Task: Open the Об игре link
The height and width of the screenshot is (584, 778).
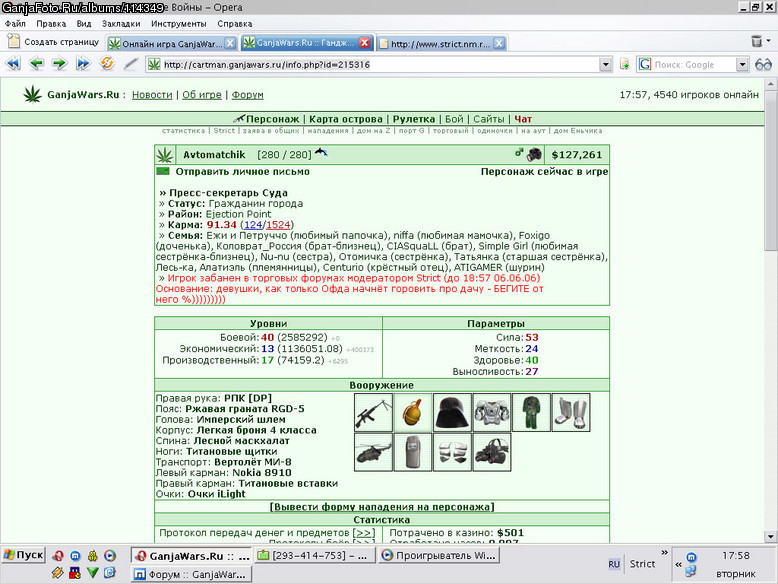Action: click(x=201, y=95)
